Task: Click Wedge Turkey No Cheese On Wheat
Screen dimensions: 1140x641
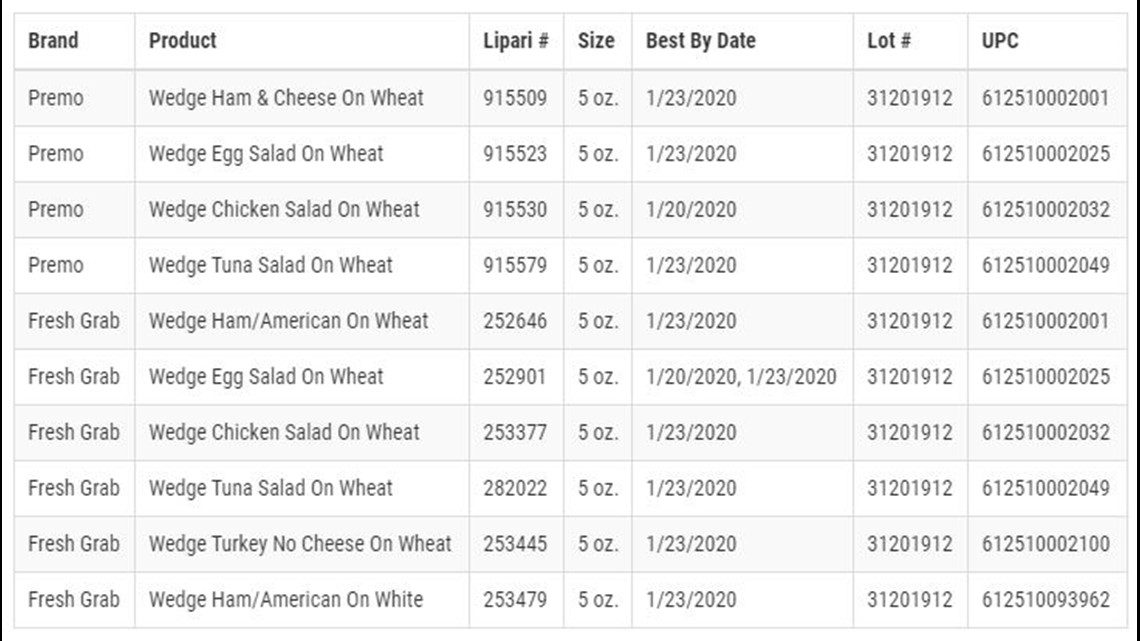Action: [x=300, y=544]
